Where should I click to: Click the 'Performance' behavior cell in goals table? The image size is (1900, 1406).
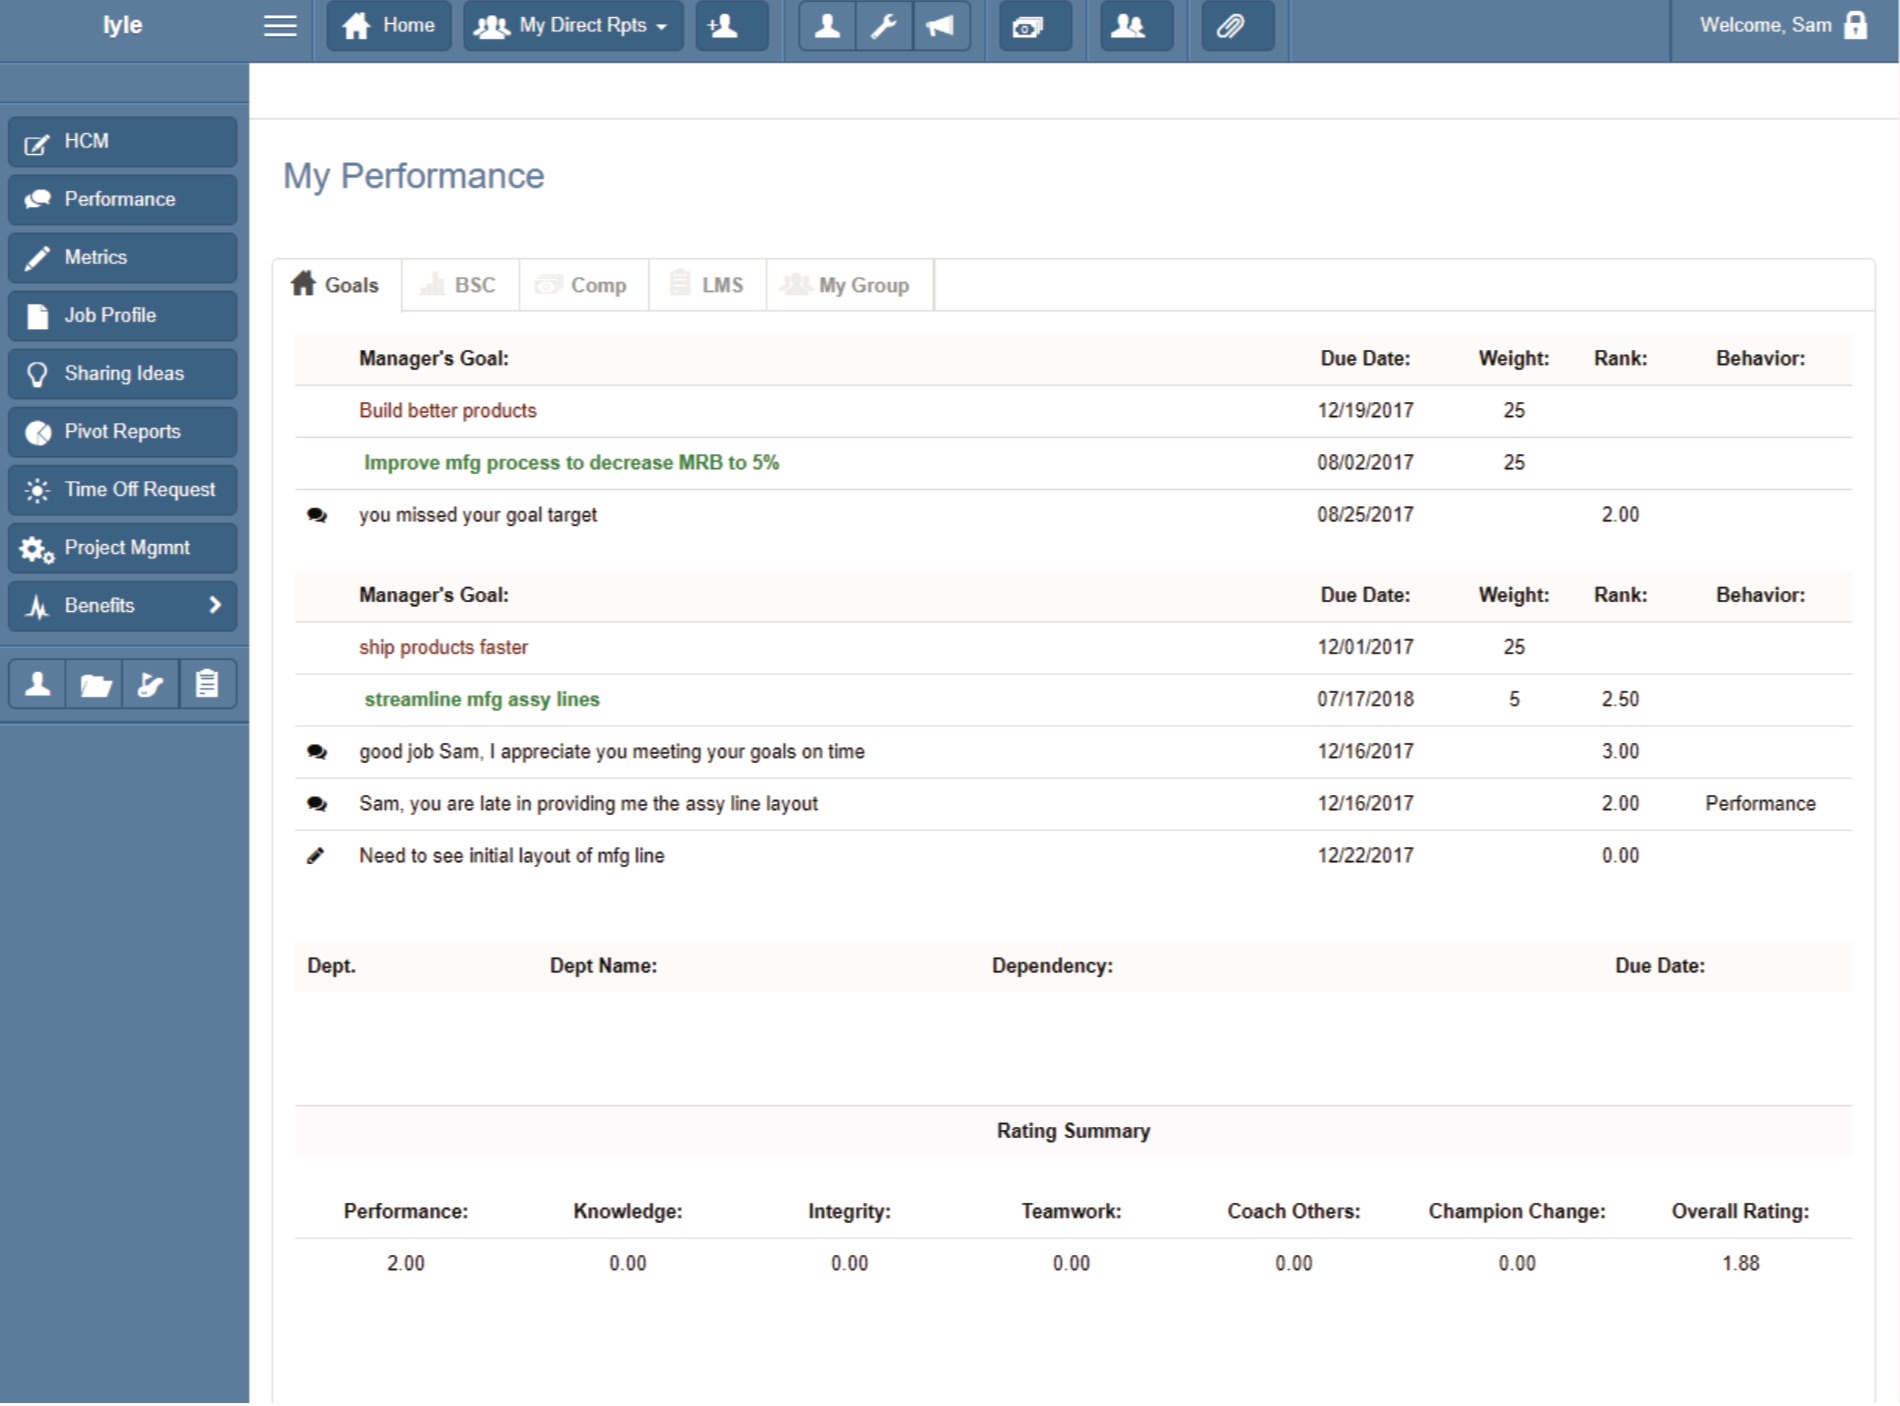[x=1760, y=804]
